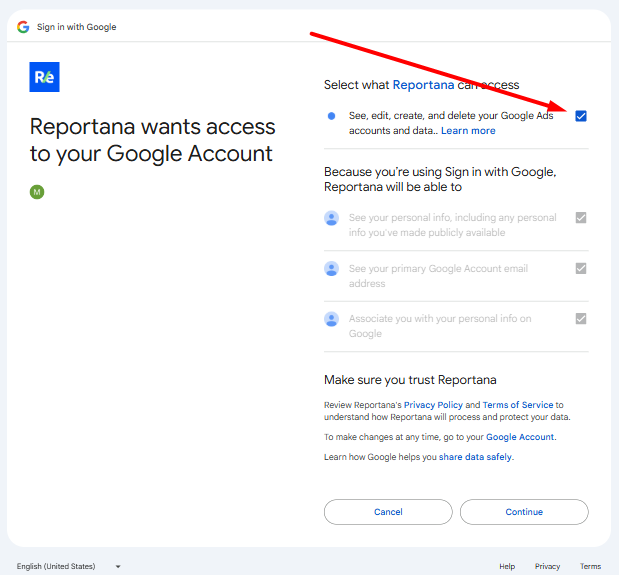Viewport: 619px width, 575px height.
Task: Uncheck the Google Ads access checkbox
Action: 581,116
